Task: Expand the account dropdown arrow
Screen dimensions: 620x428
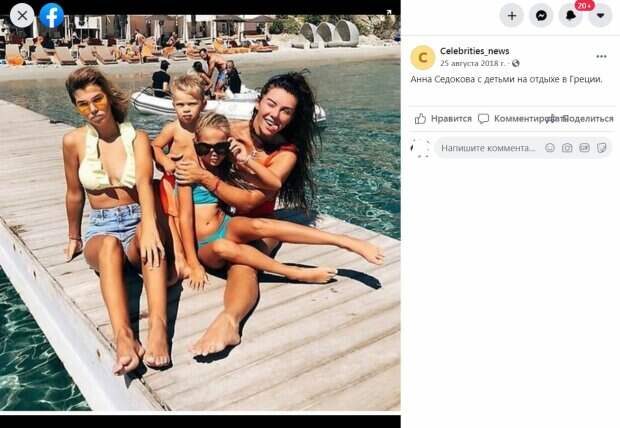Action: tap(600, 15)
